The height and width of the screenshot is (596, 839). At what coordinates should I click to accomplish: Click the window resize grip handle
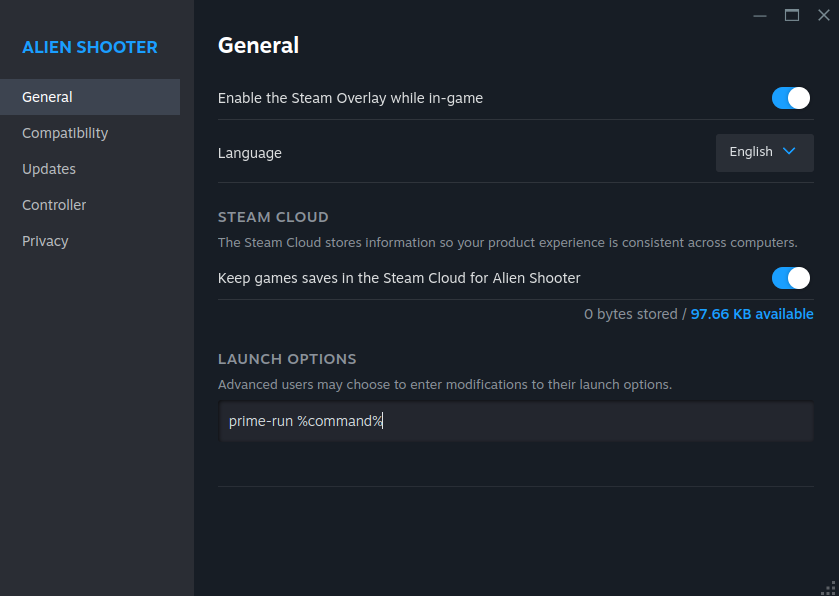[831, 589]
